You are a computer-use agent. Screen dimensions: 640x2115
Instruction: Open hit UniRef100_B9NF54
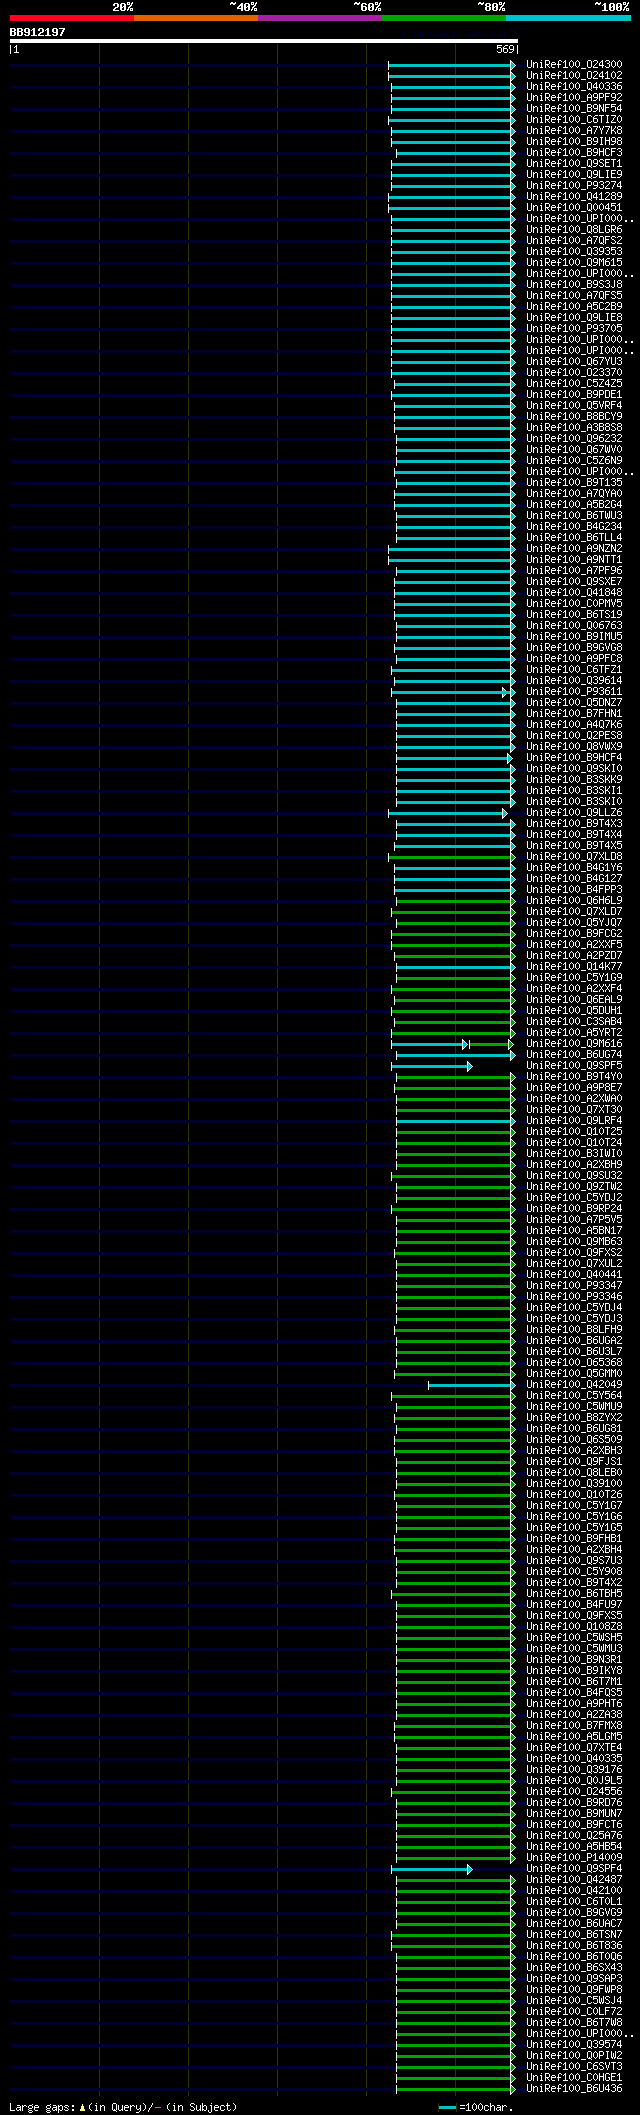574,109
